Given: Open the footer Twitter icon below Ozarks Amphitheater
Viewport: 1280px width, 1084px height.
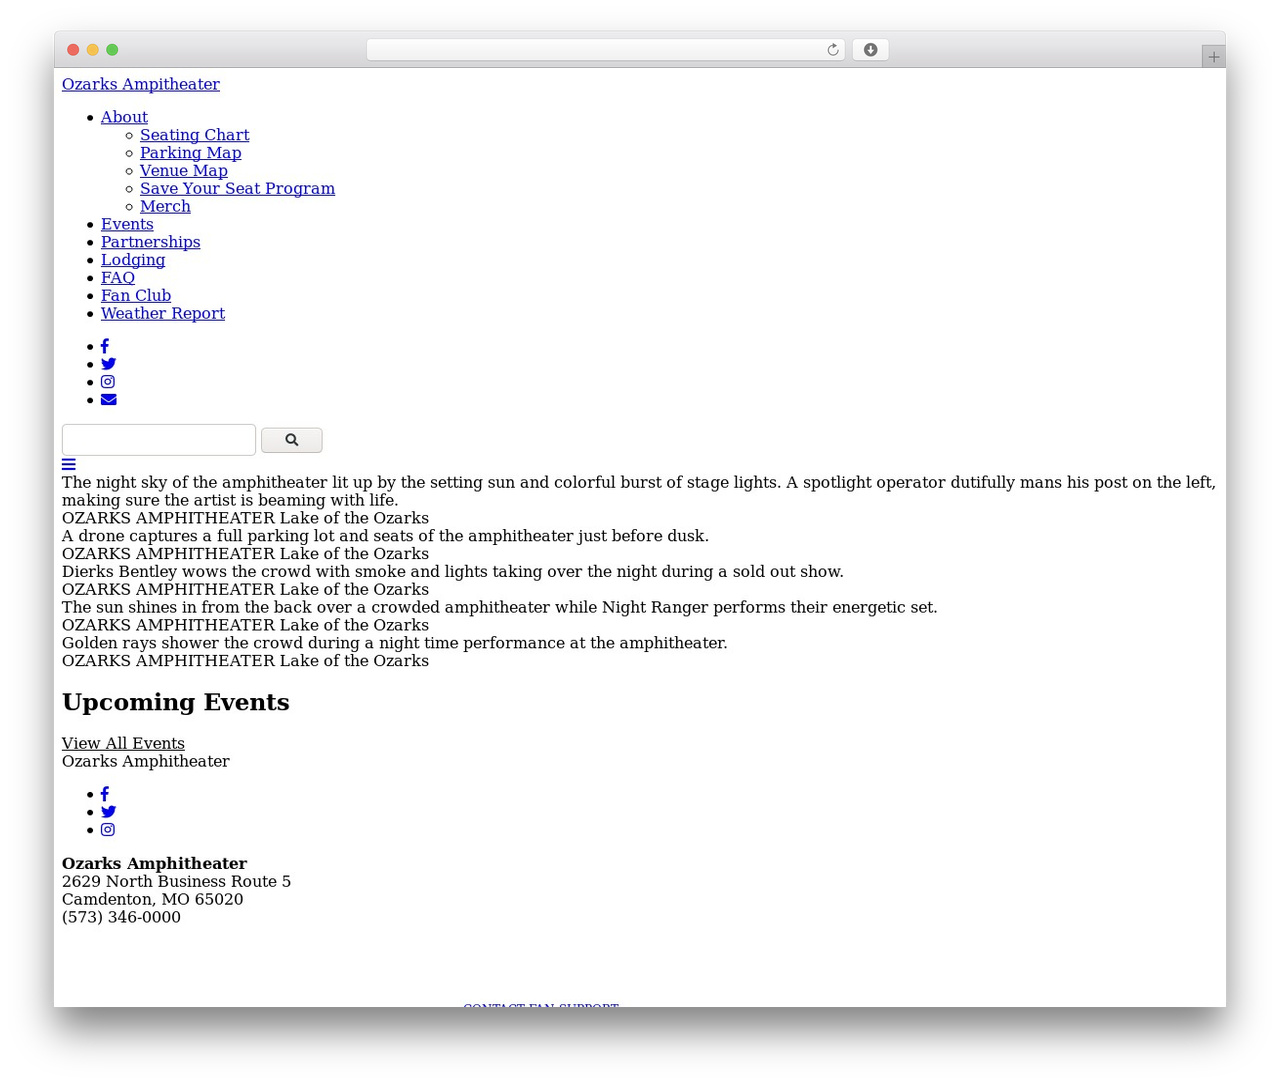Looking at the screenshot, I should click(x=108, y=812).
